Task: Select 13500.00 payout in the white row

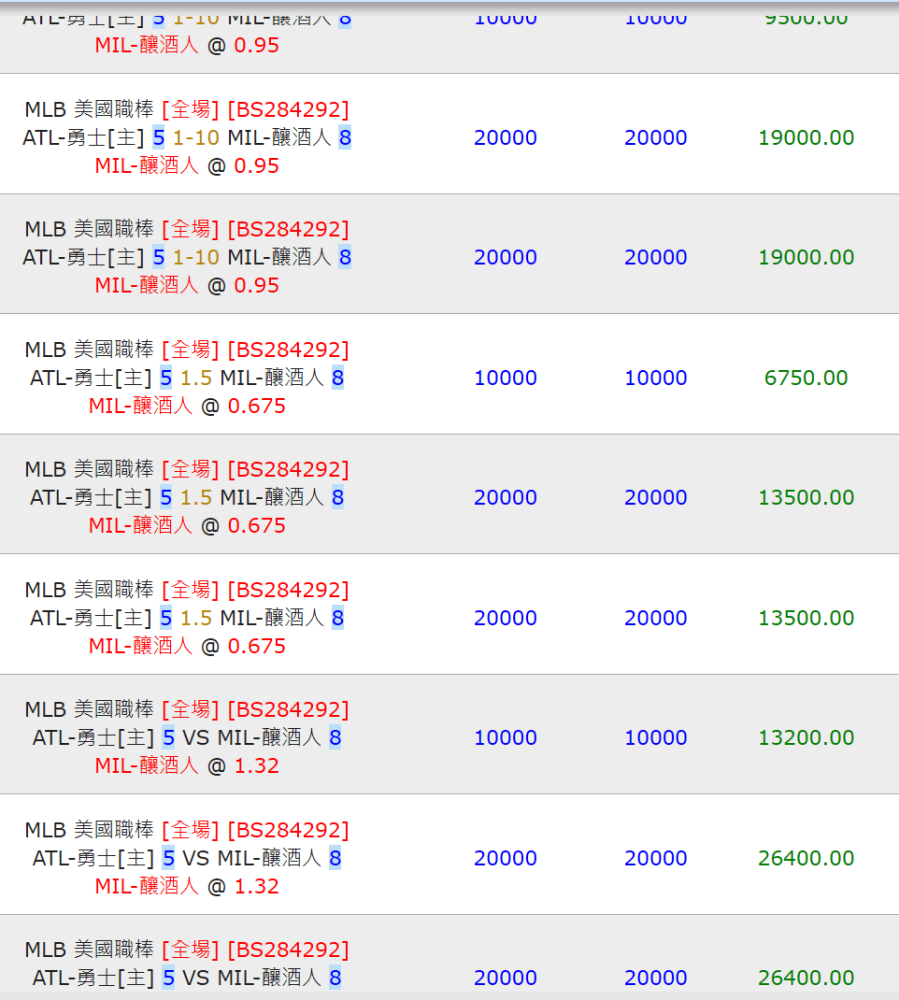Action: [x=805, y=618]
